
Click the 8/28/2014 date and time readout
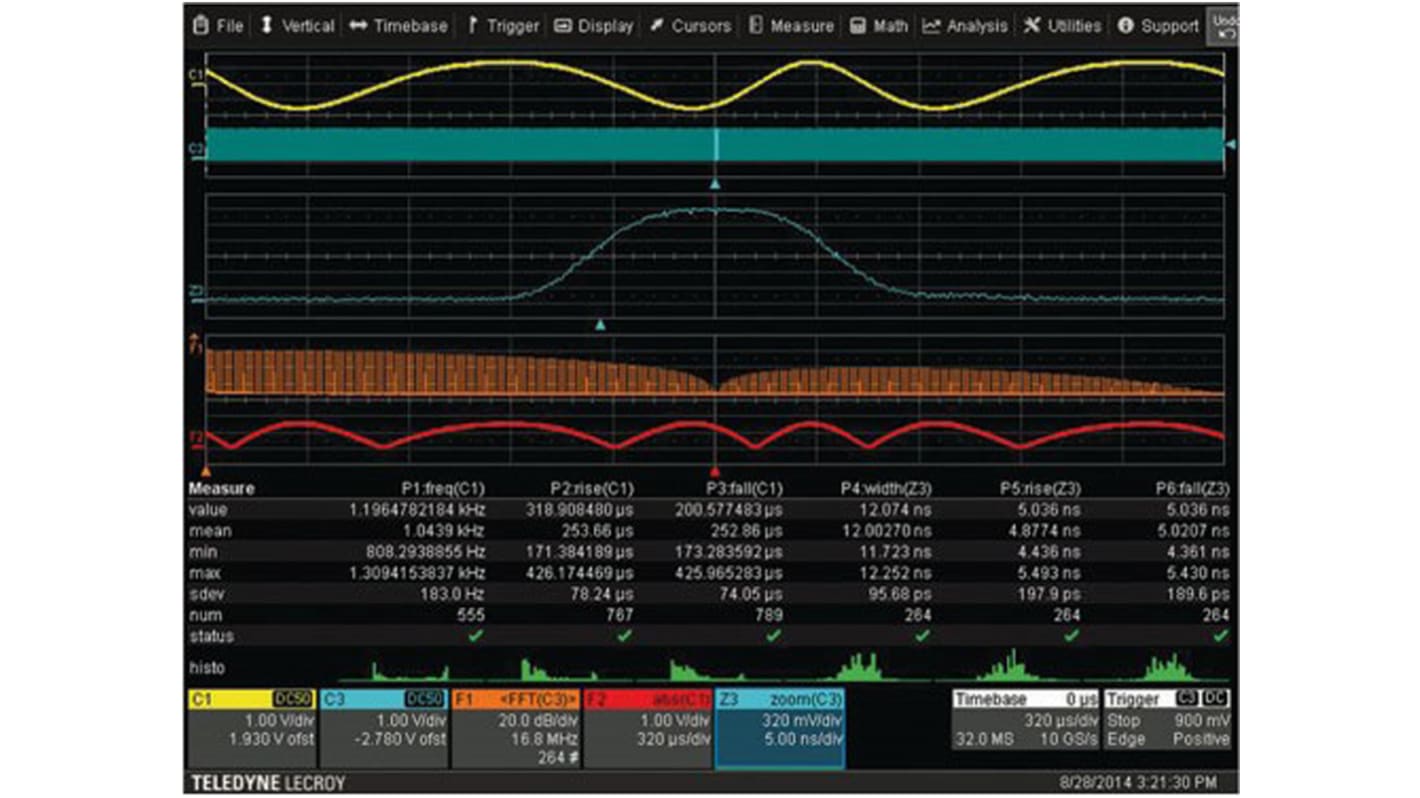pyautogui.click(x=1139, y=782)
